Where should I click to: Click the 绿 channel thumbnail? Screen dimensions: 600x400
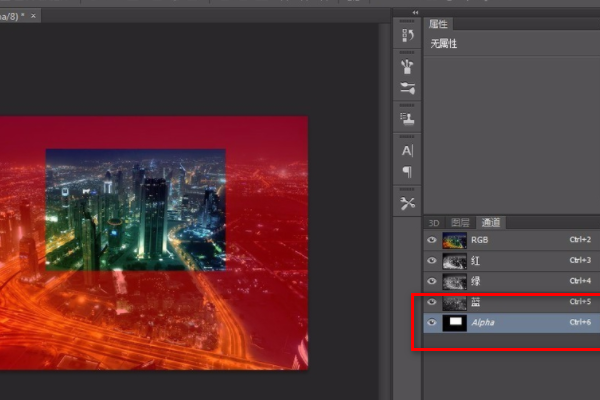[x=454, y=281]
